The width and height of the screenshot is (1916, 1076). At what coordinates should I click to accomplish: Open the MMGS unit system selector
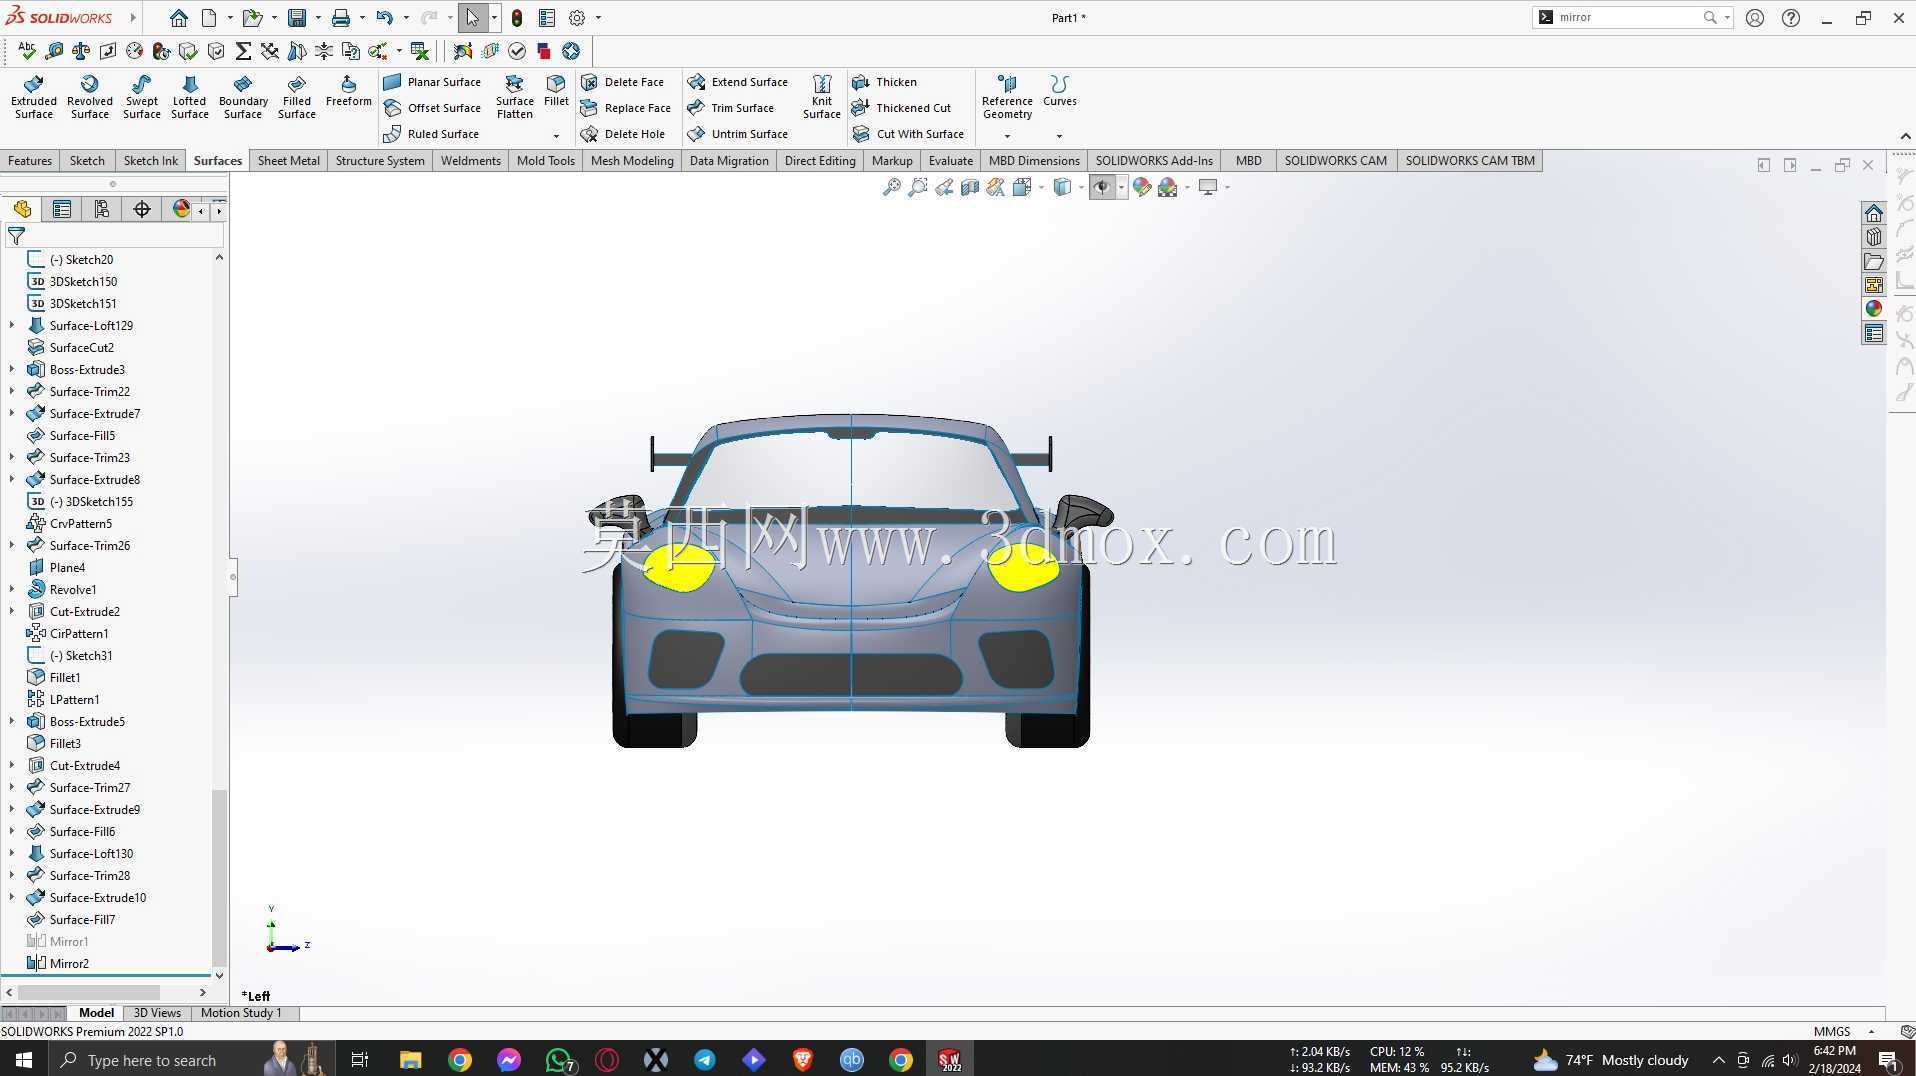(1843, 1032)
